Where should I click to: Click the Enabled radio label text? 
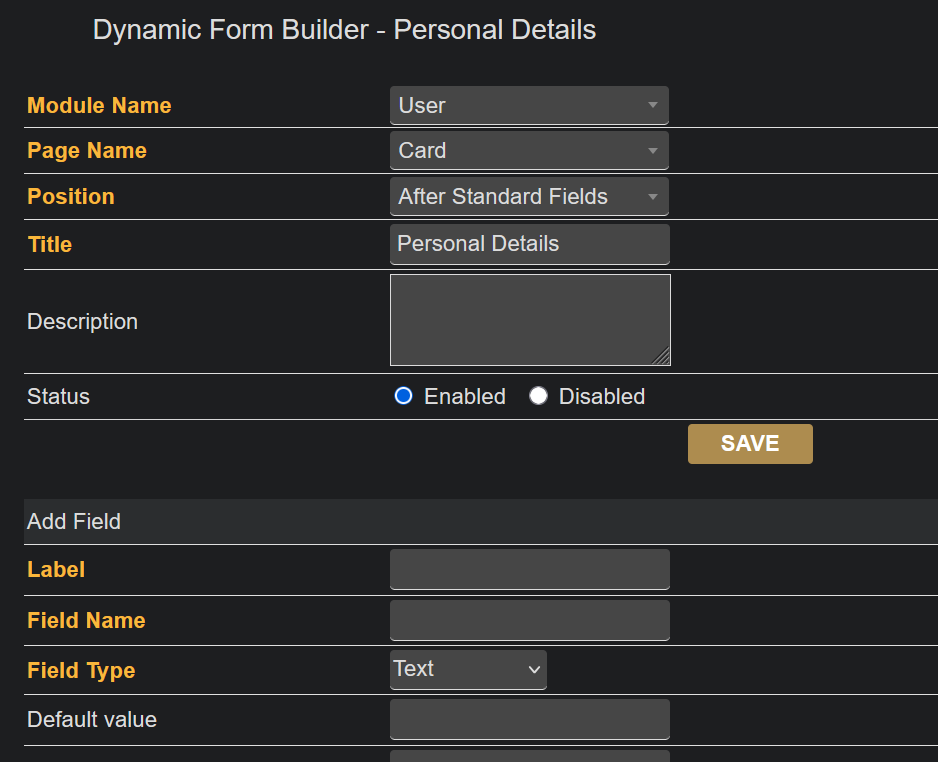464,396
